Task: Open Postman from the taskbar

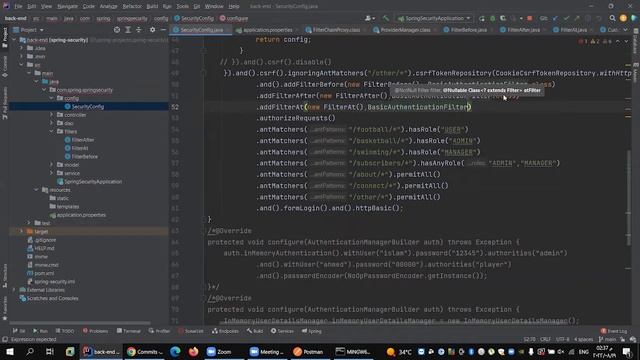Action: [308, 351]
